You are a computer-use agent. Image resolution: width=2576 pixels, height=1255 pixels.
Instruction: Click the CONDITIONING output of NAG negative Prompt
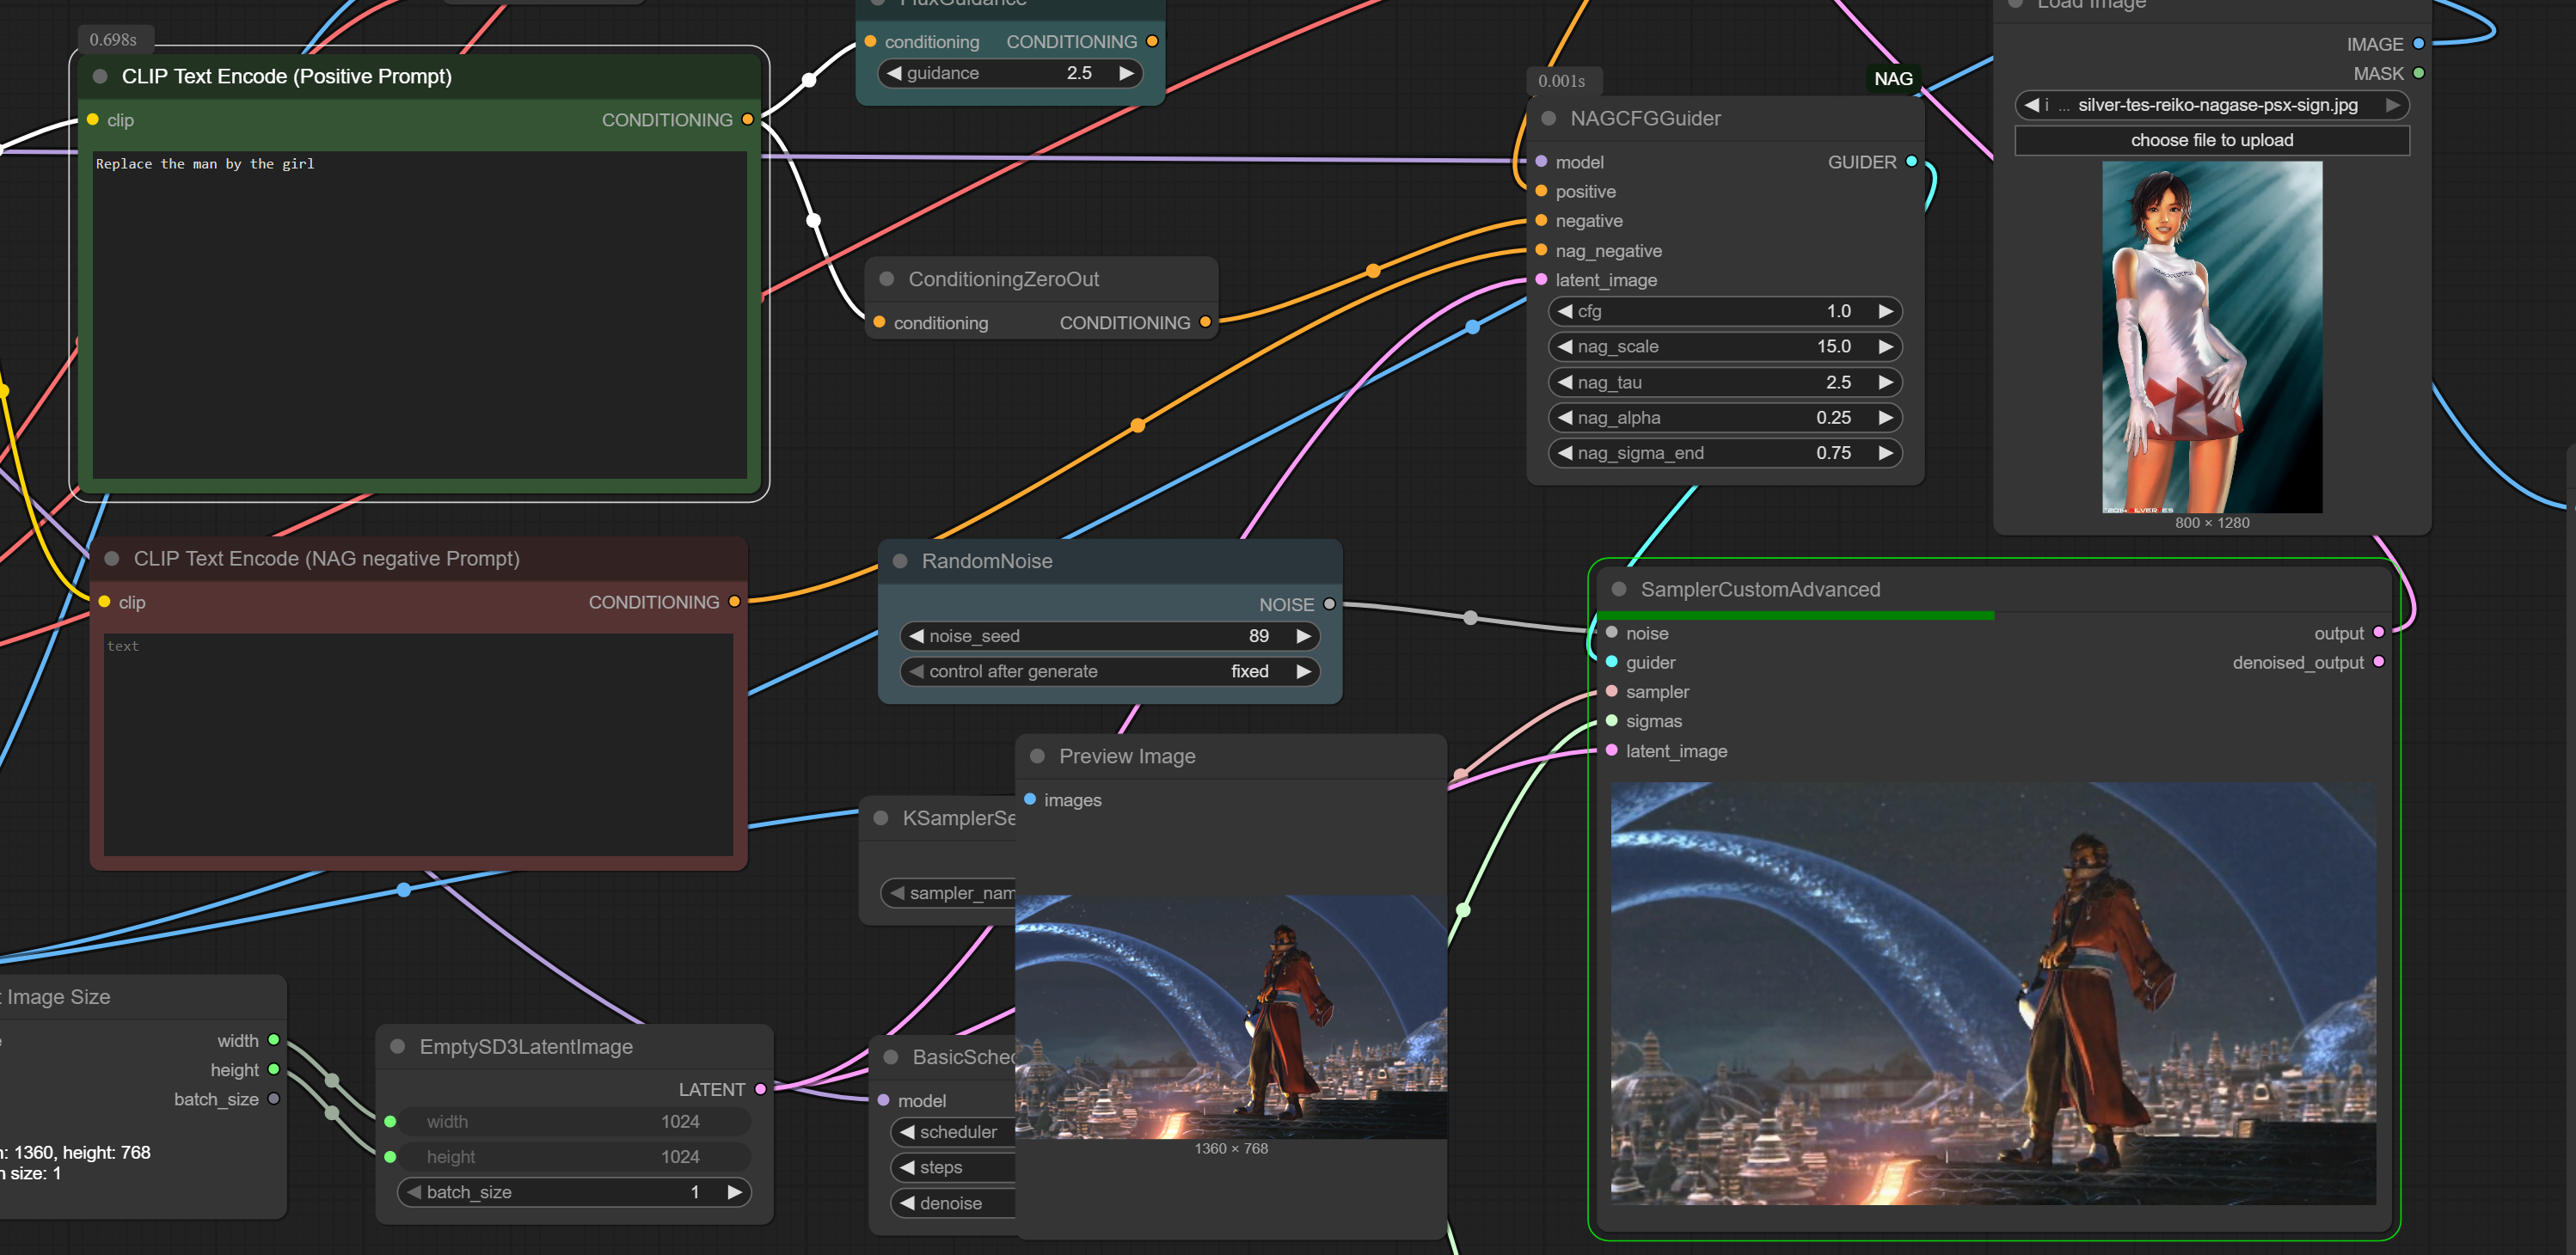click(734, 602)
